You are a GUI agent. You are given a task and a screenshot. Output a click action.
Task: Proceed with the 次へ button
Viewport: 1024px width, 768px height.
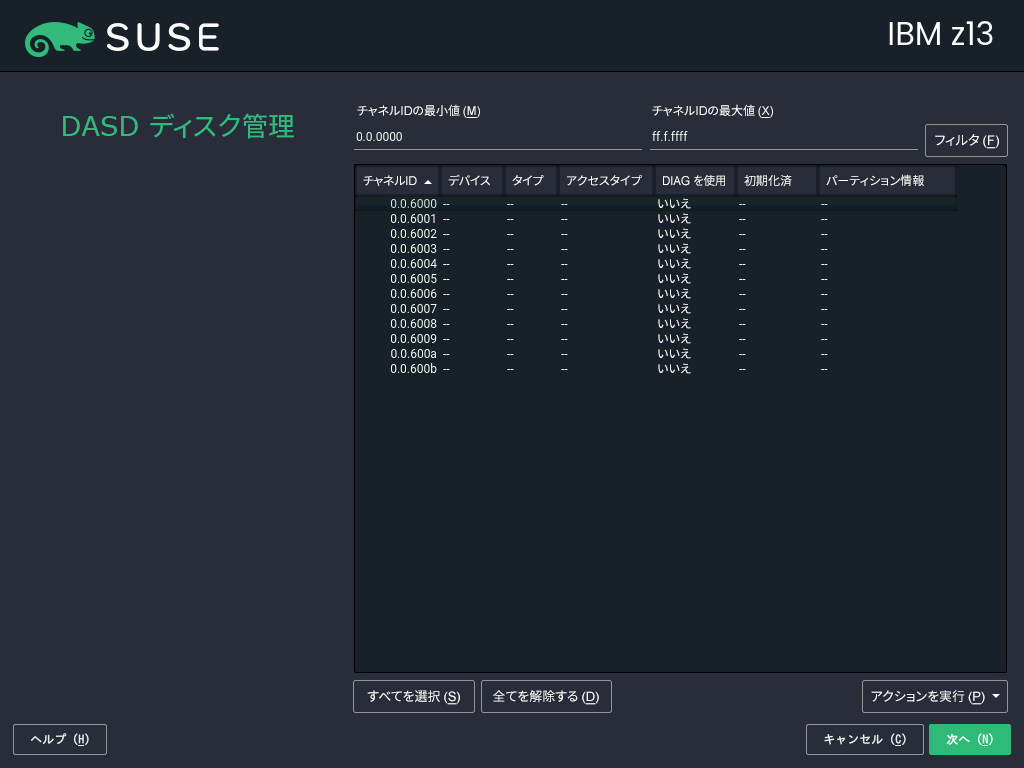click(969, 739)
